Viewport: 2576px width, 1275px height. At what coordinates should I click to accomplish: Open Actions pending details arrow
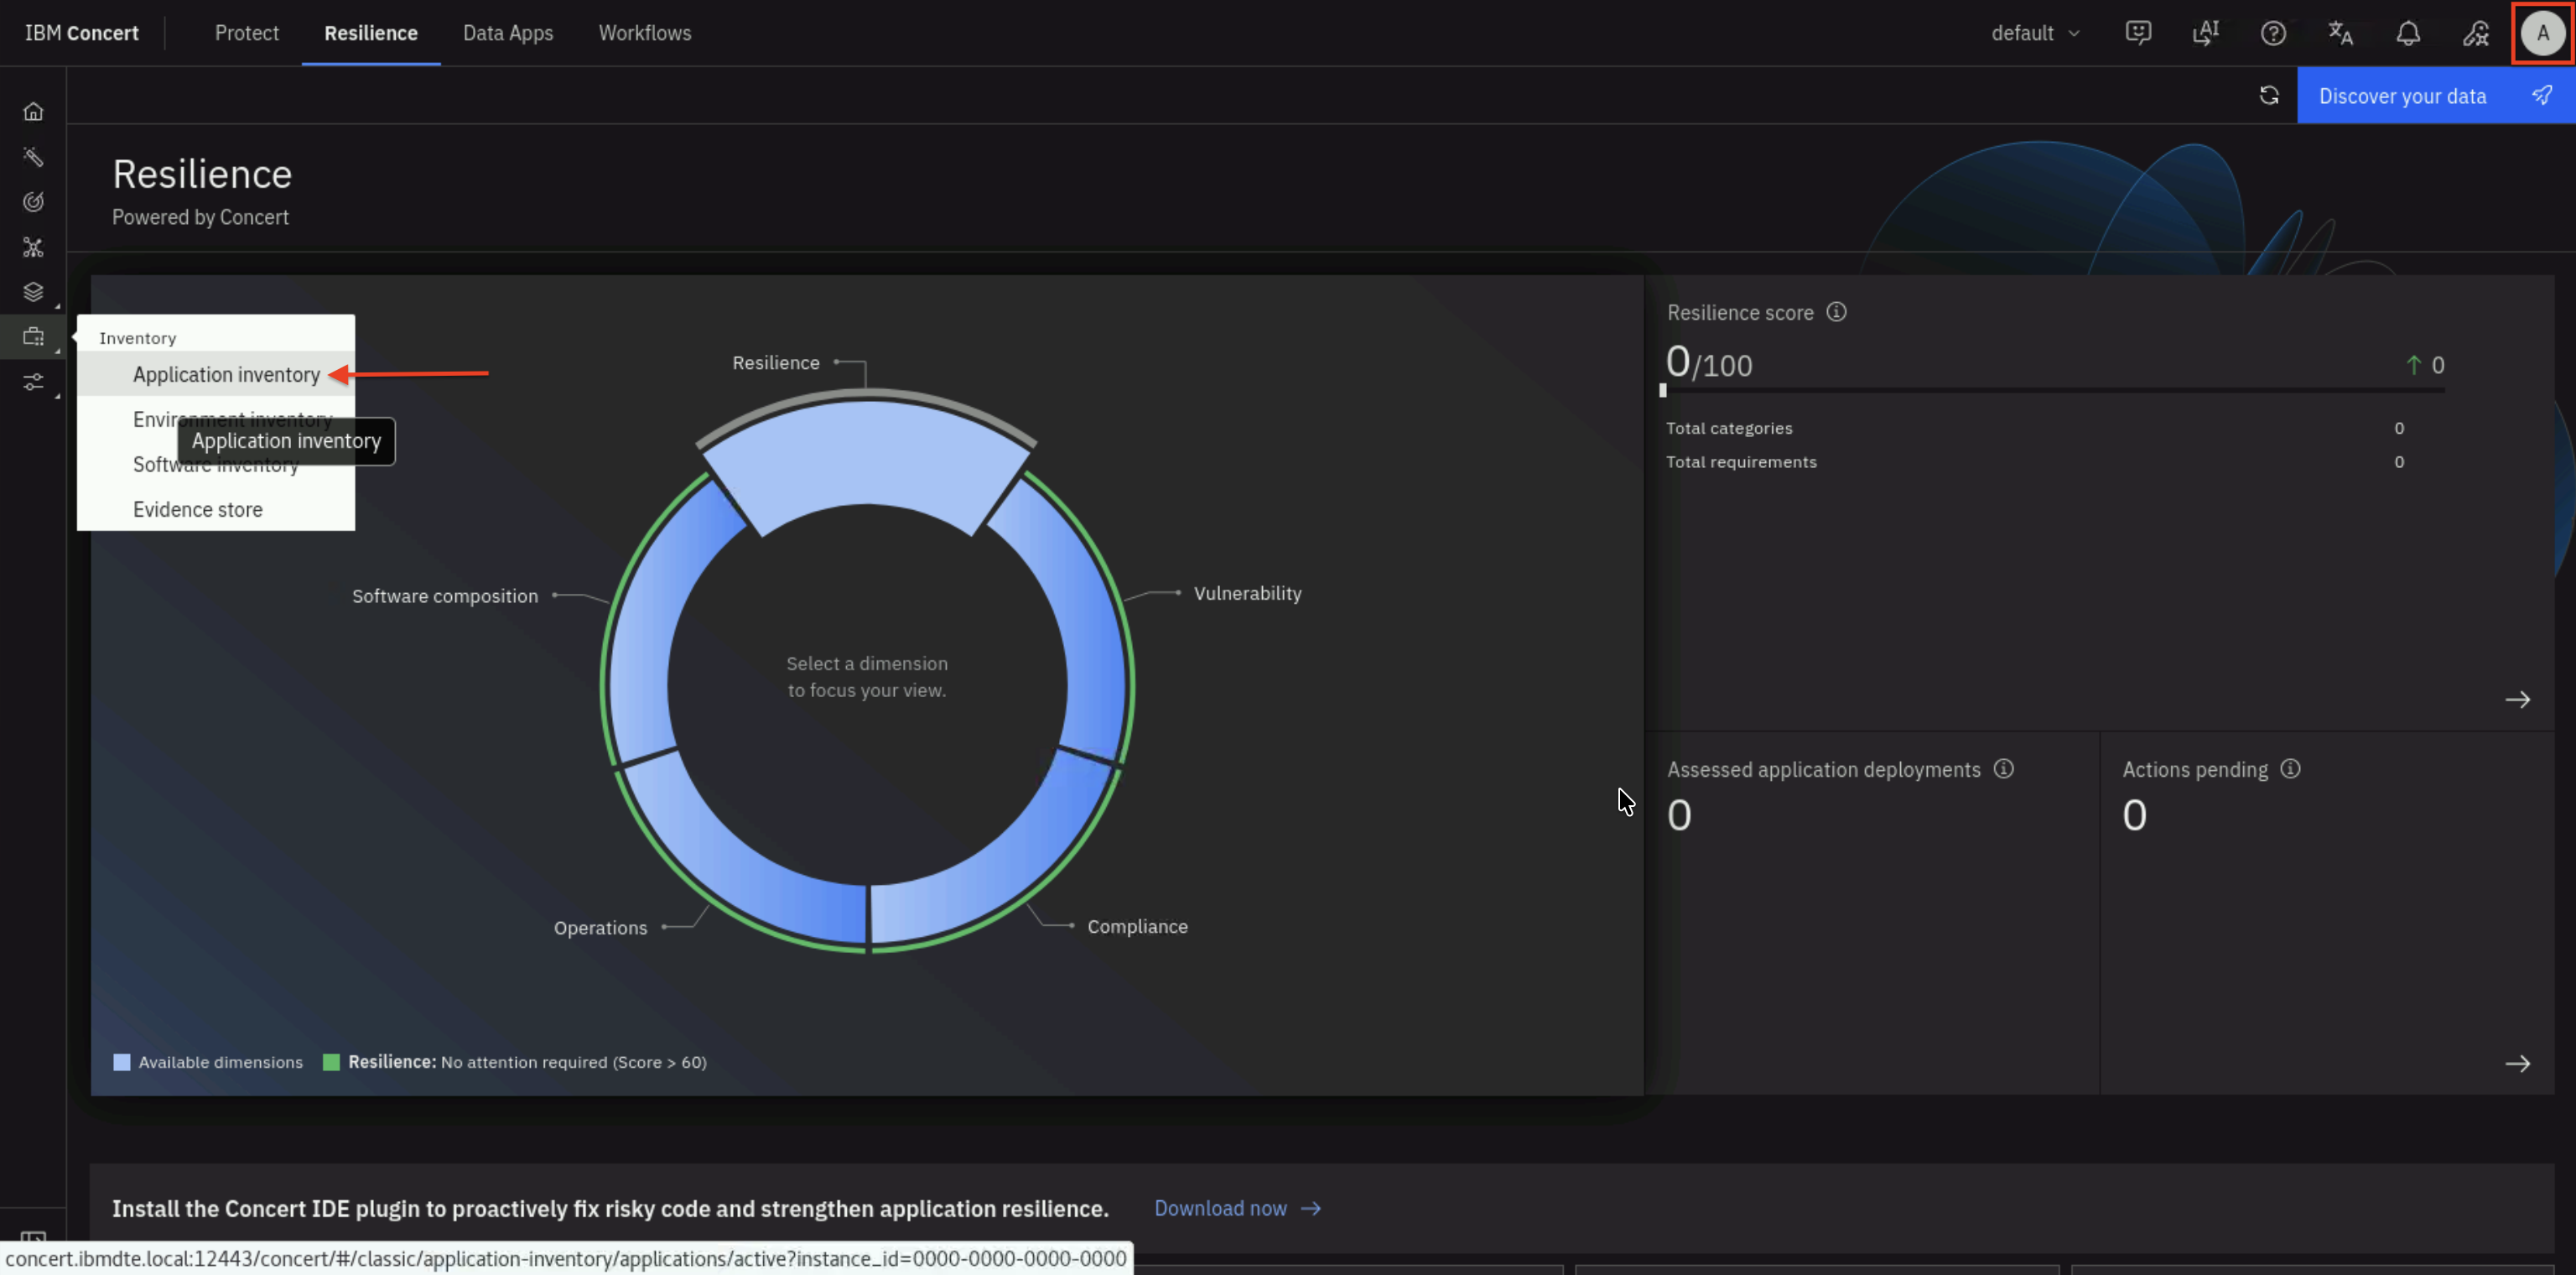click(2517, 1063)
